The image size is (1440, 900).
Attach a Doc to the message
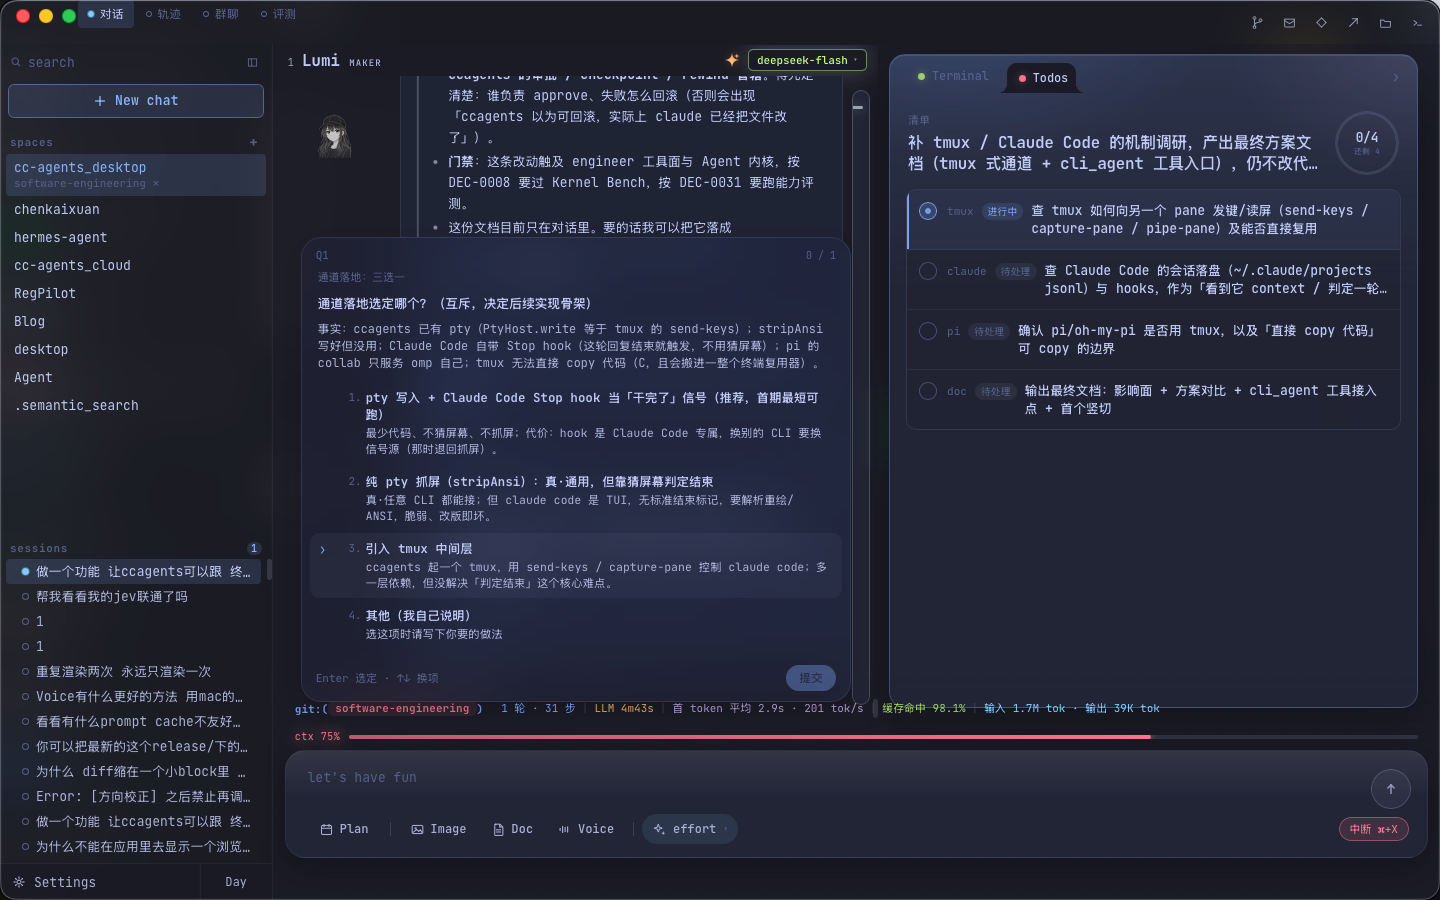click(x=513, y=829)
